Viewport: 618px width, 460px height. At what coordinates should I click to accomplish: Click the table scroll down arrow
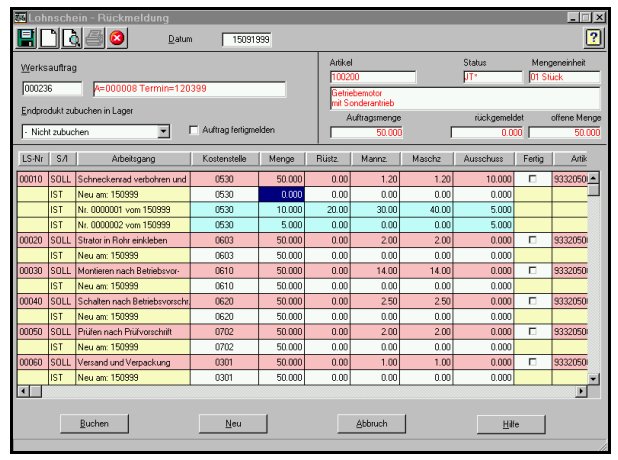click(x=594, y=379)
